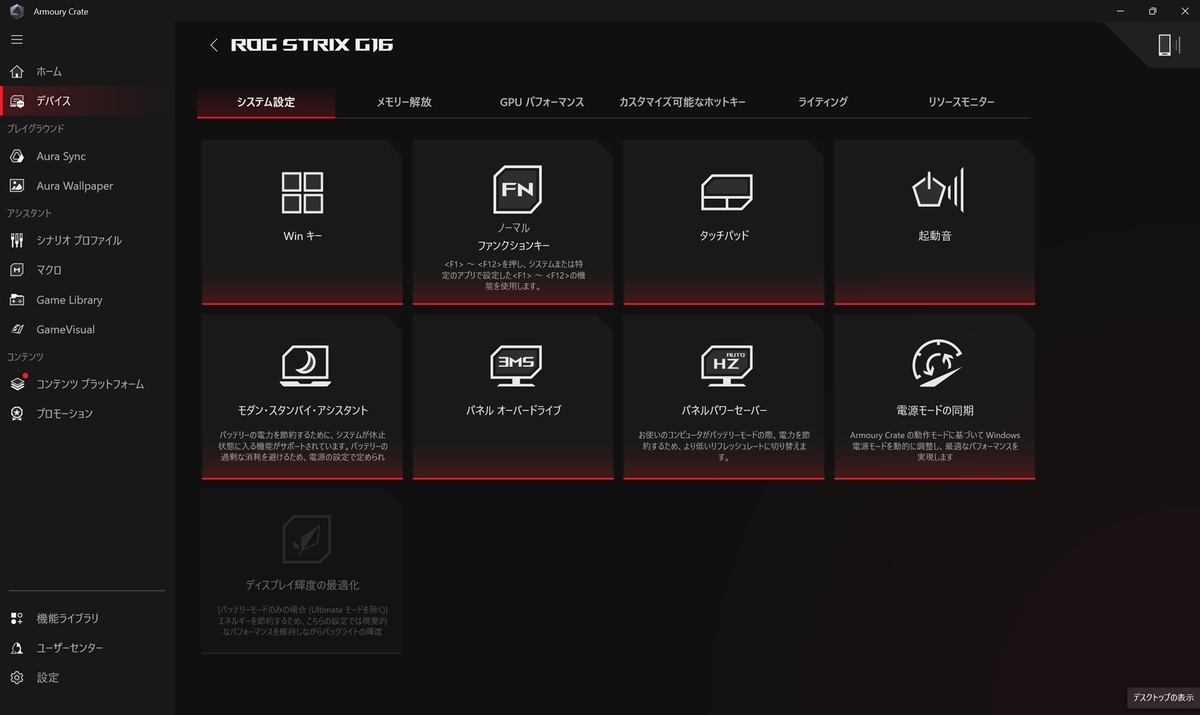
Task: Click the Home icon in sidebar
Action: pos(16,71)
